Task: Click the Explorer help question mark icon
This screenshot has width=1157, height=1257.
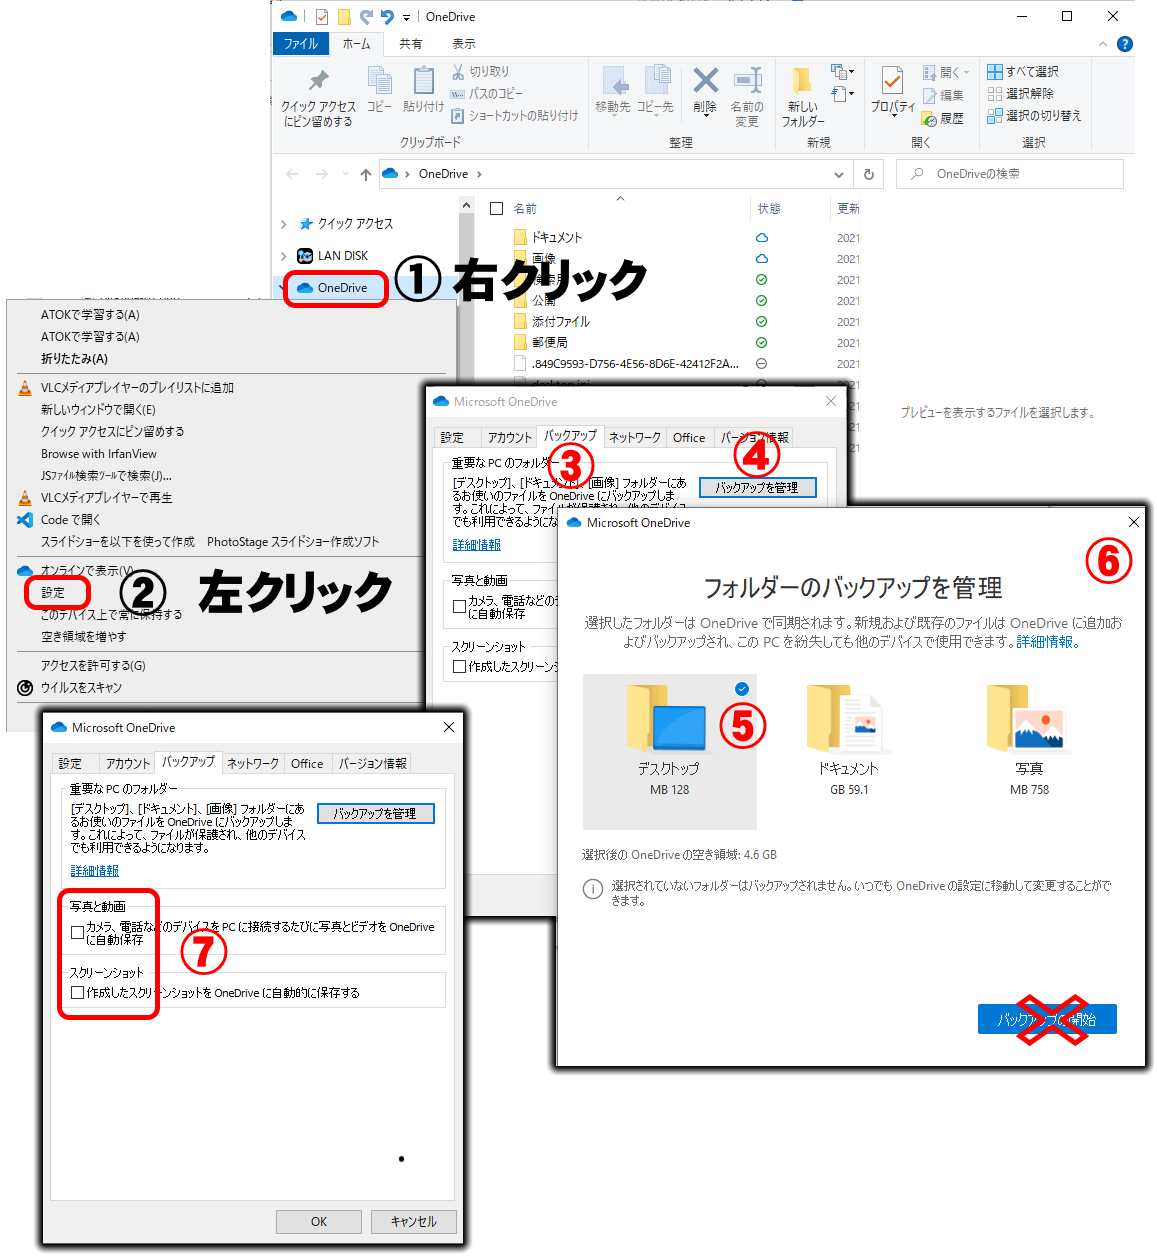Action: pos(1125,44)
